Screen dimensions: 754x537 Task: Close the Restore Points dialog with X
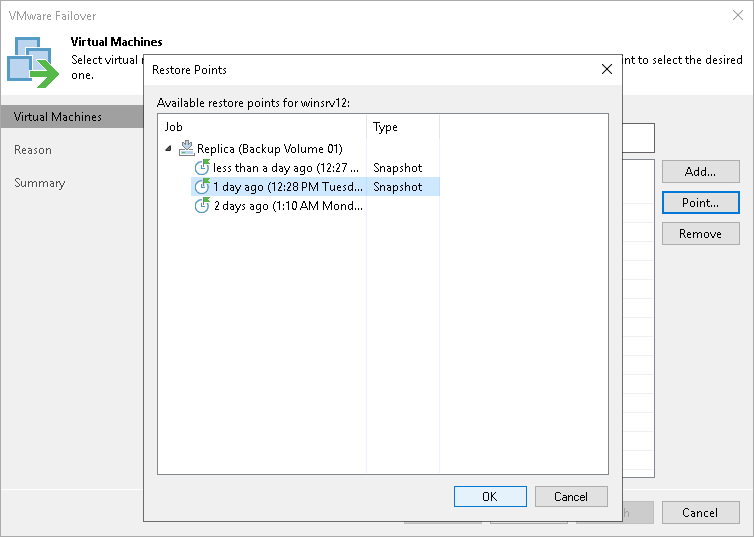tap(607, 69)
